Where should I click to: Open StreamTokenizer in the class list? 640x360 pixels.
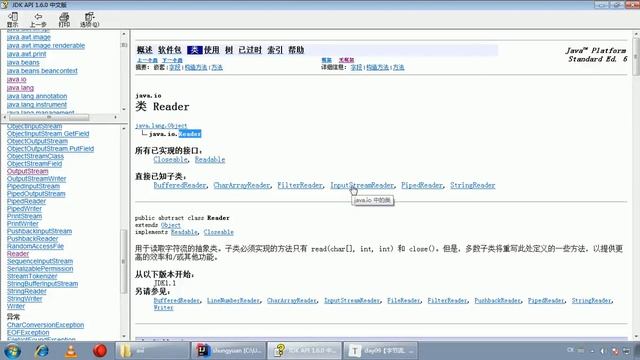click(x=32, y=276)
